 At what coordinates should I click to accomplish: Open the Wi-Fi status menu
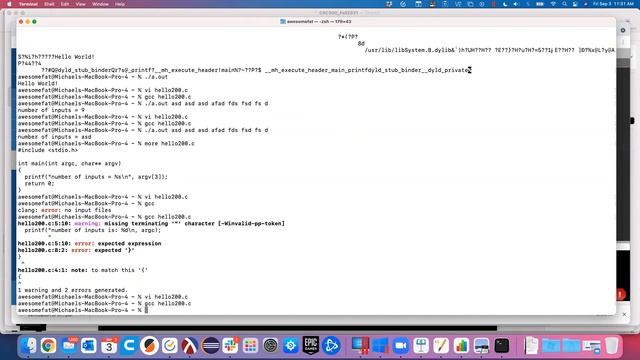553,4
